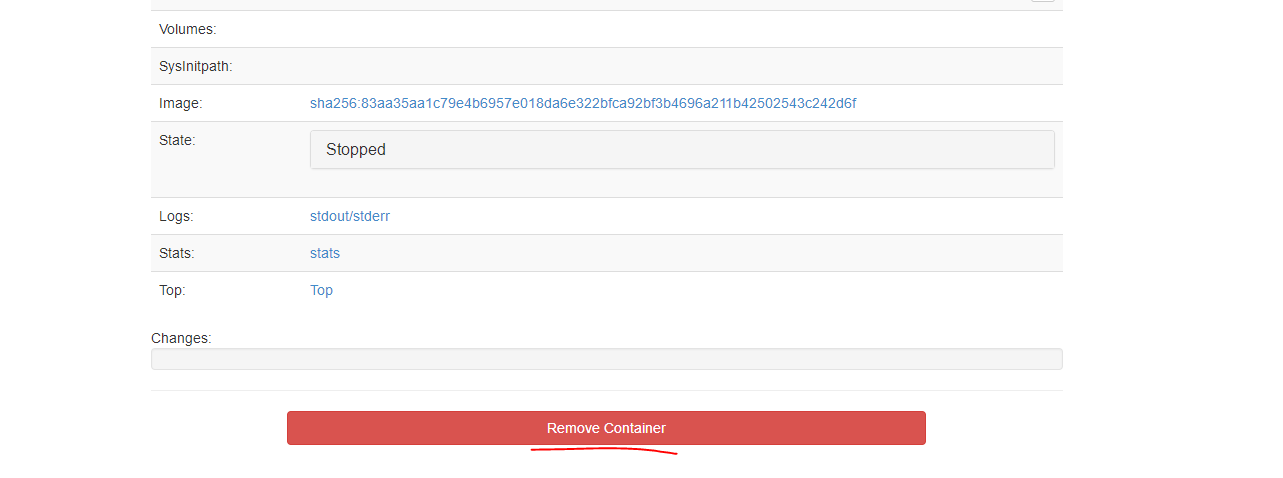The height and width of the screenshot is (478, 1283).
Task: Click the Image row label
Action: (180, 103)
